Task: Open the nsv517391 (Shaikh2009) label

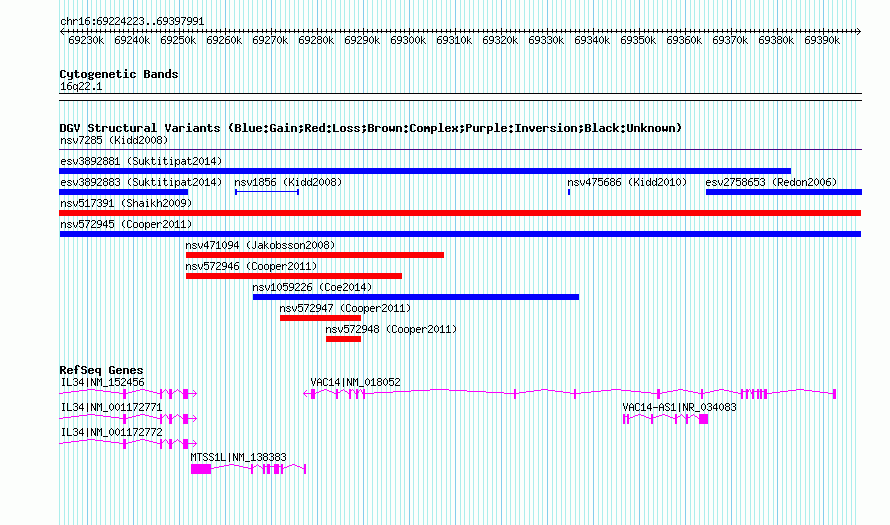Action: (126, 203)
